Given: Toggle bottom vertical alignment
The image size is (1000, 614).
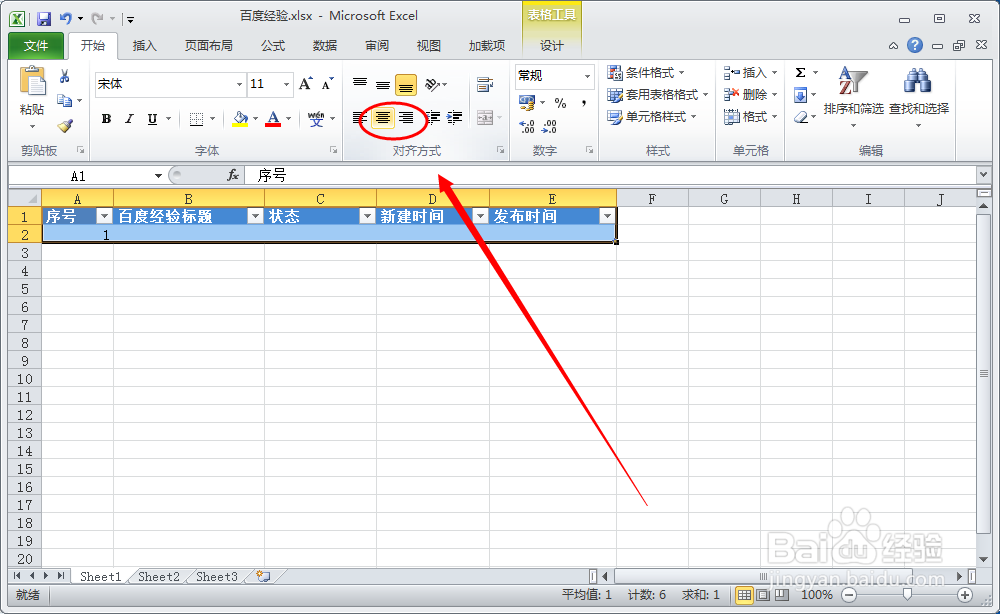Looking at the screenshot, I should coord(406,85).
